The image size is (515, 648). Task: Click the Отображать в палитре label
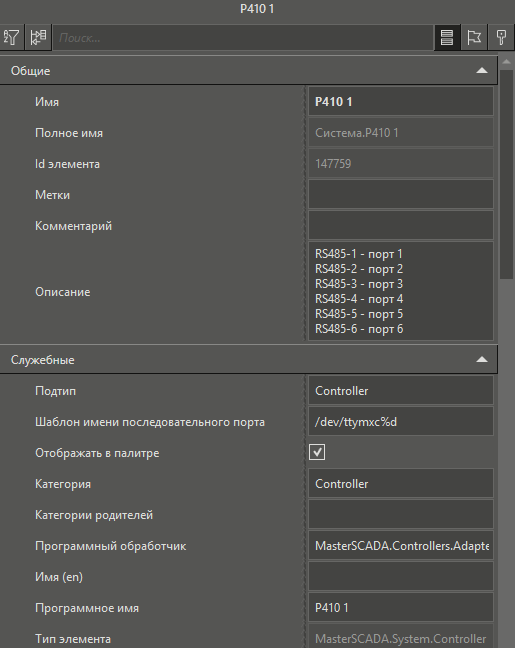point(97,453)
